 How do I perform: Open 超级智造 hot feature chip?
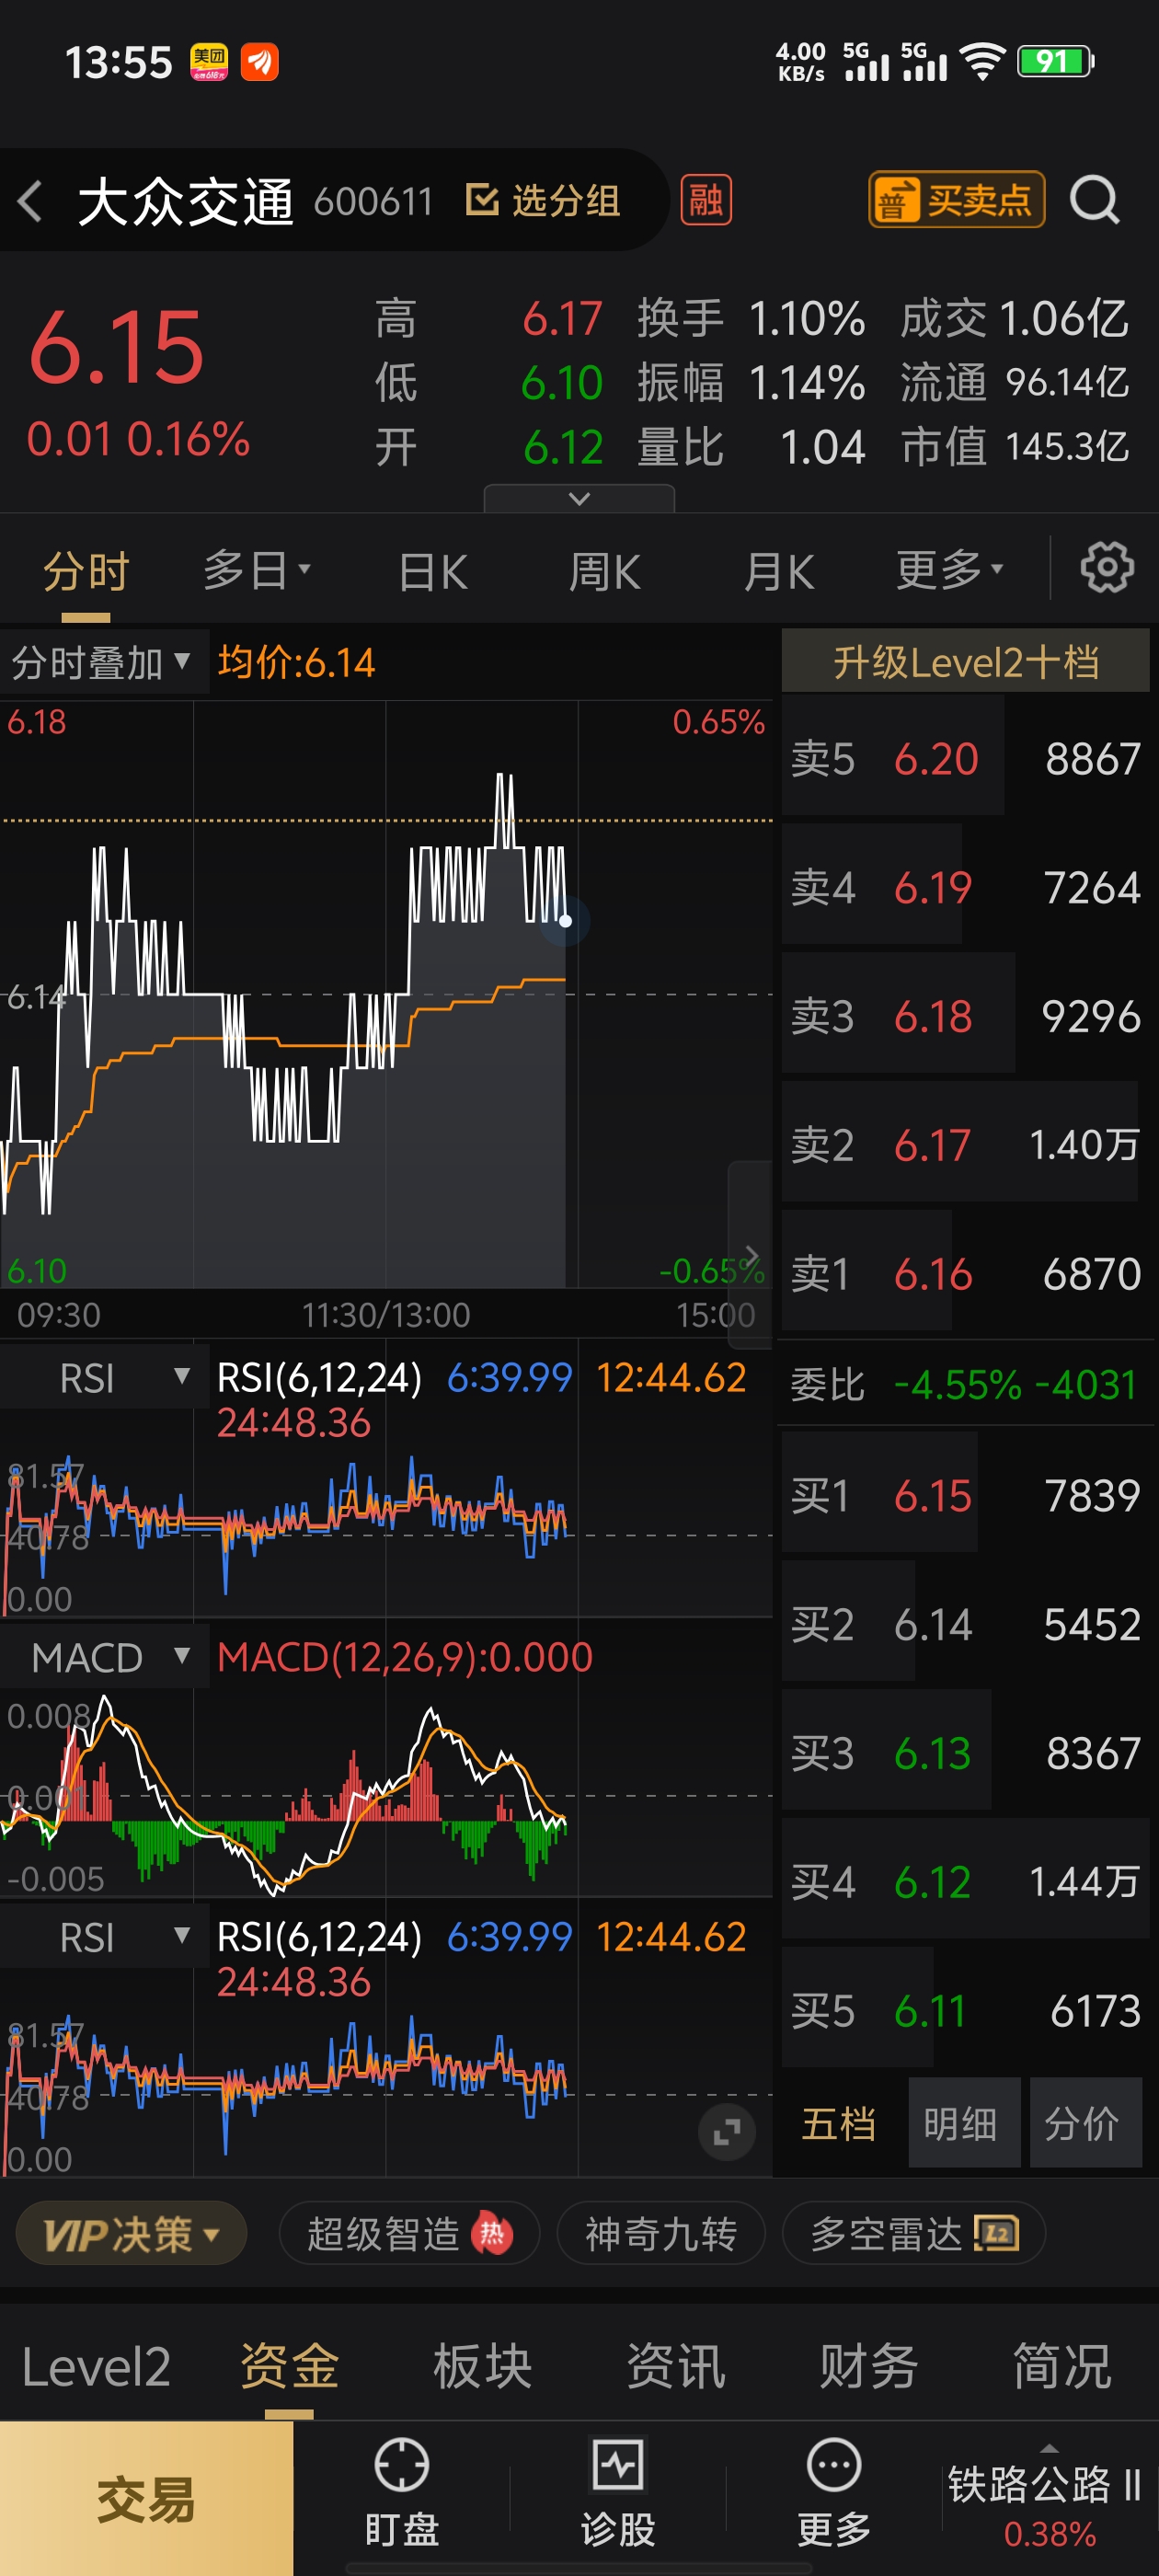point(409,2233)
